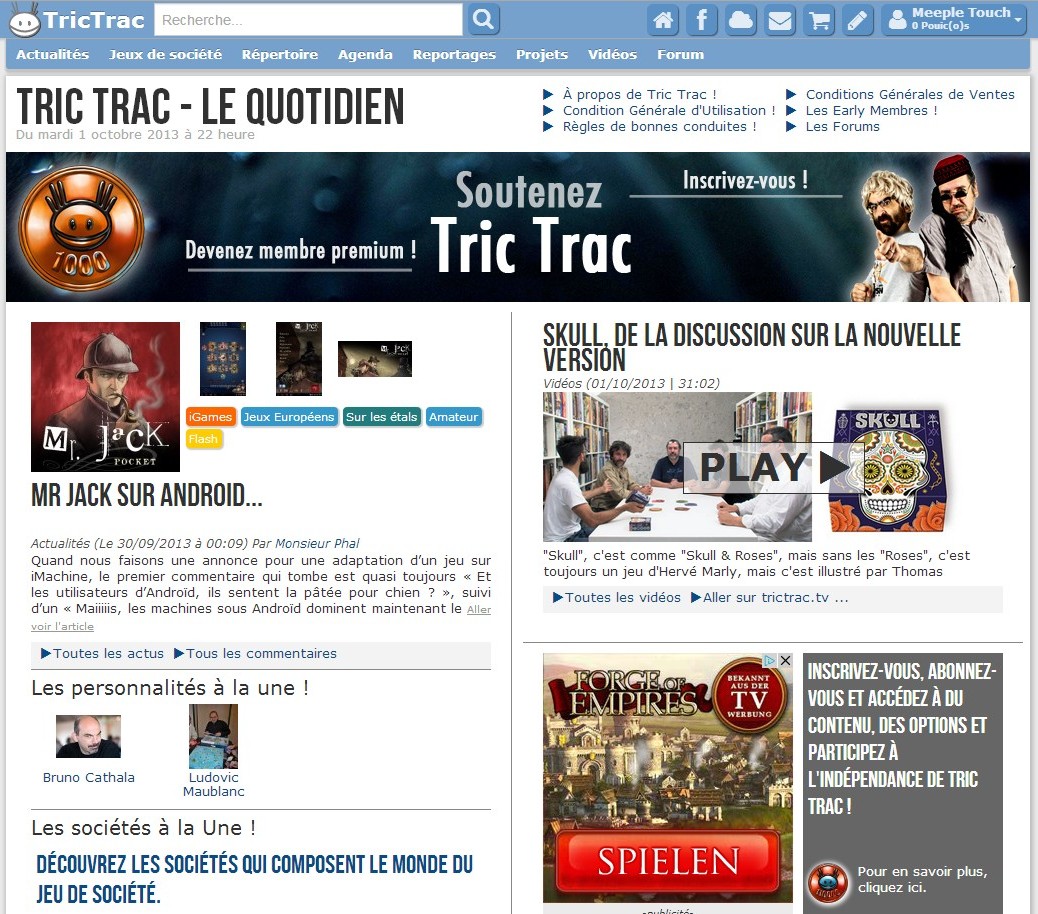Open the Agenda menu
Screen dimensions: 1038x914
point(365,54)
